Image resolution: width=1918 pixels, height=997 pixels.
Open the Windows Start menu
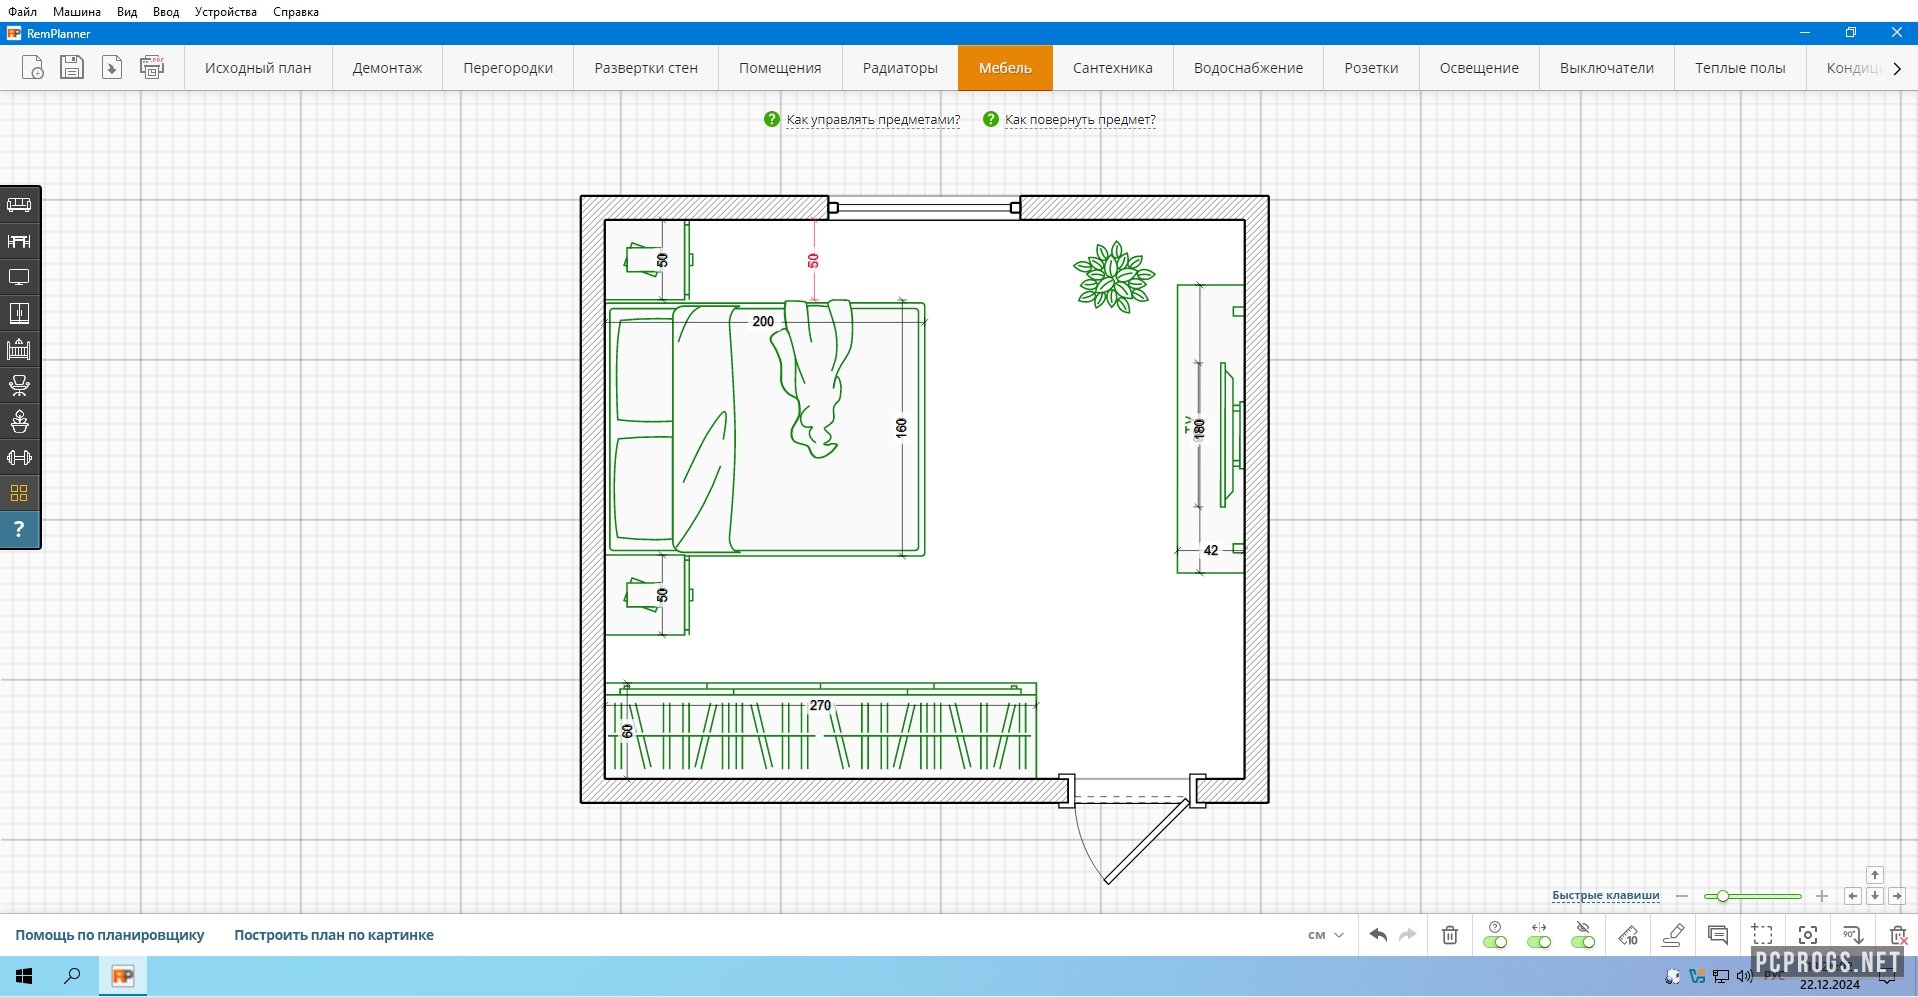click(24, 976)
